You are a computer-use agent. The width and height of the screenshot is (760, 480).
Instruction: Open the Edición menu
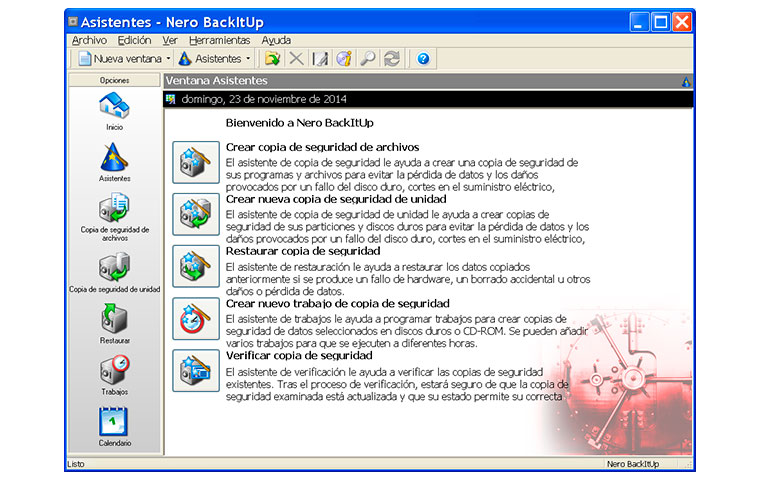coord(134,40)
